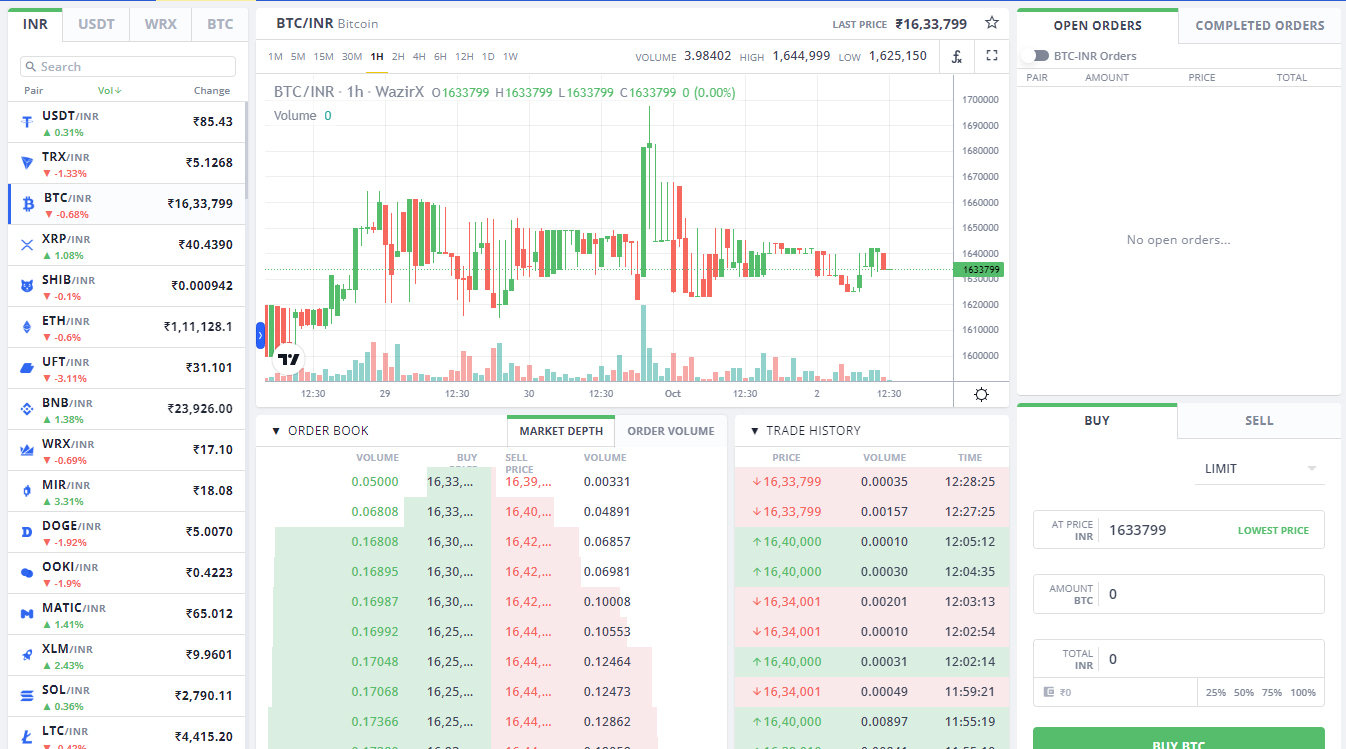This screenshot has height=749, width=1346.
Task: Collapse the ORDER BOOK panel
Action: (275, 431)
